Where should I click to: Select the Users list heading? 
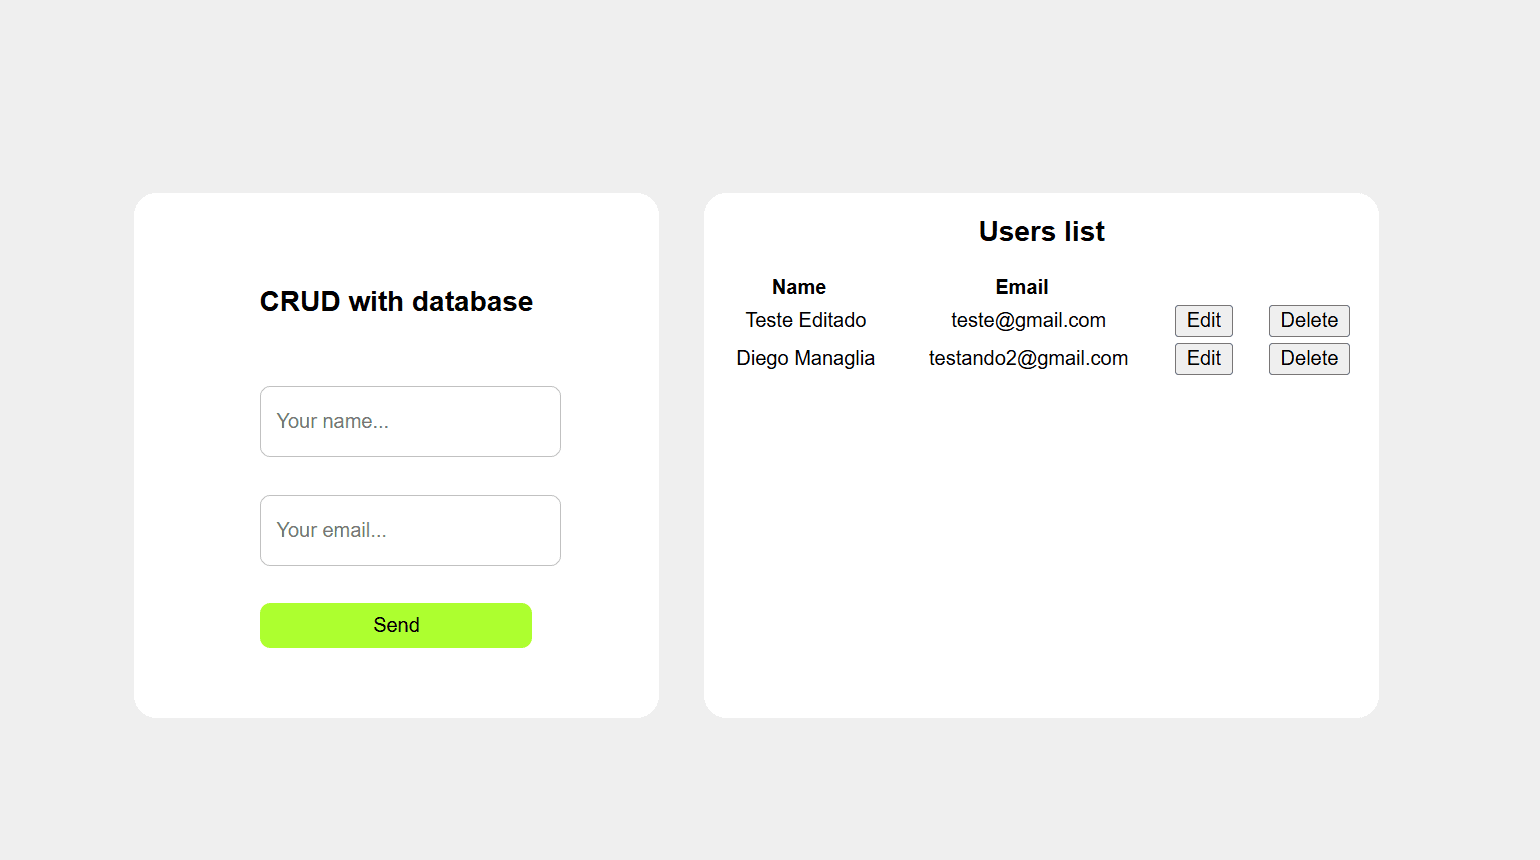pos(1041,231)
